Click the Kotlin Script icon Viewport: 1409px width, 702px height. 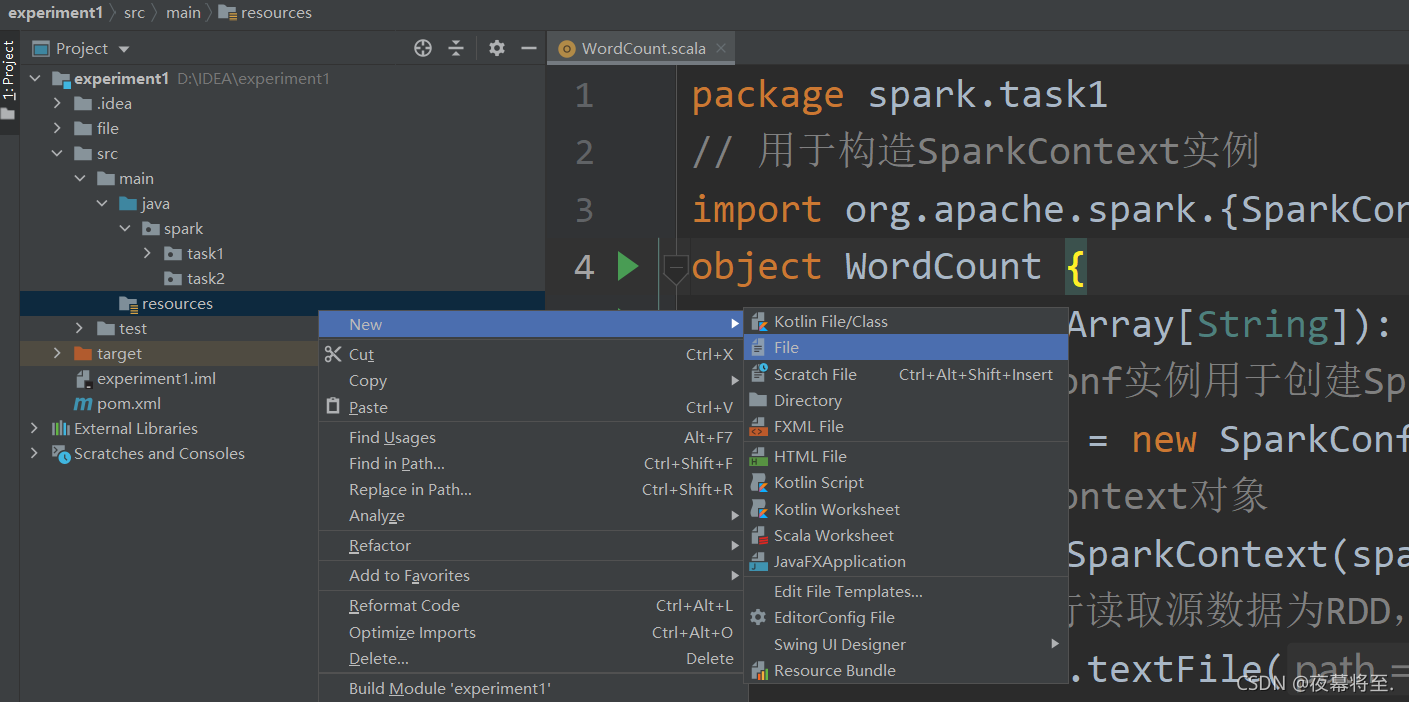click(759, 482)
